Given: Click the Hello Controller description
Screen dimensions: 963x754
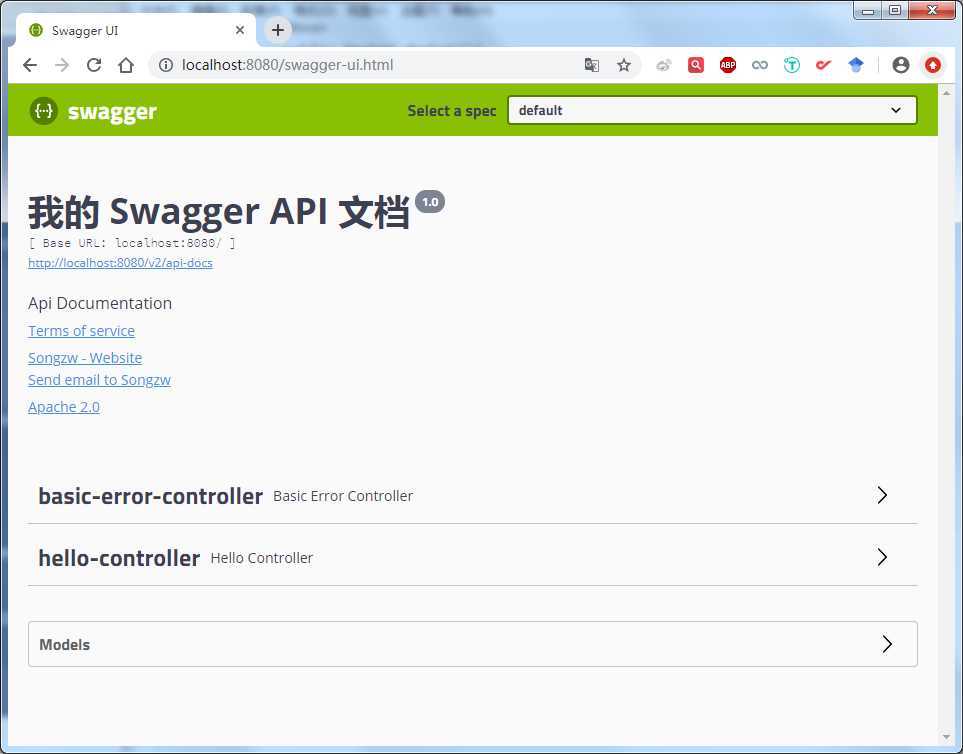Looking at the screenshot, I should (x=262, y=558).
